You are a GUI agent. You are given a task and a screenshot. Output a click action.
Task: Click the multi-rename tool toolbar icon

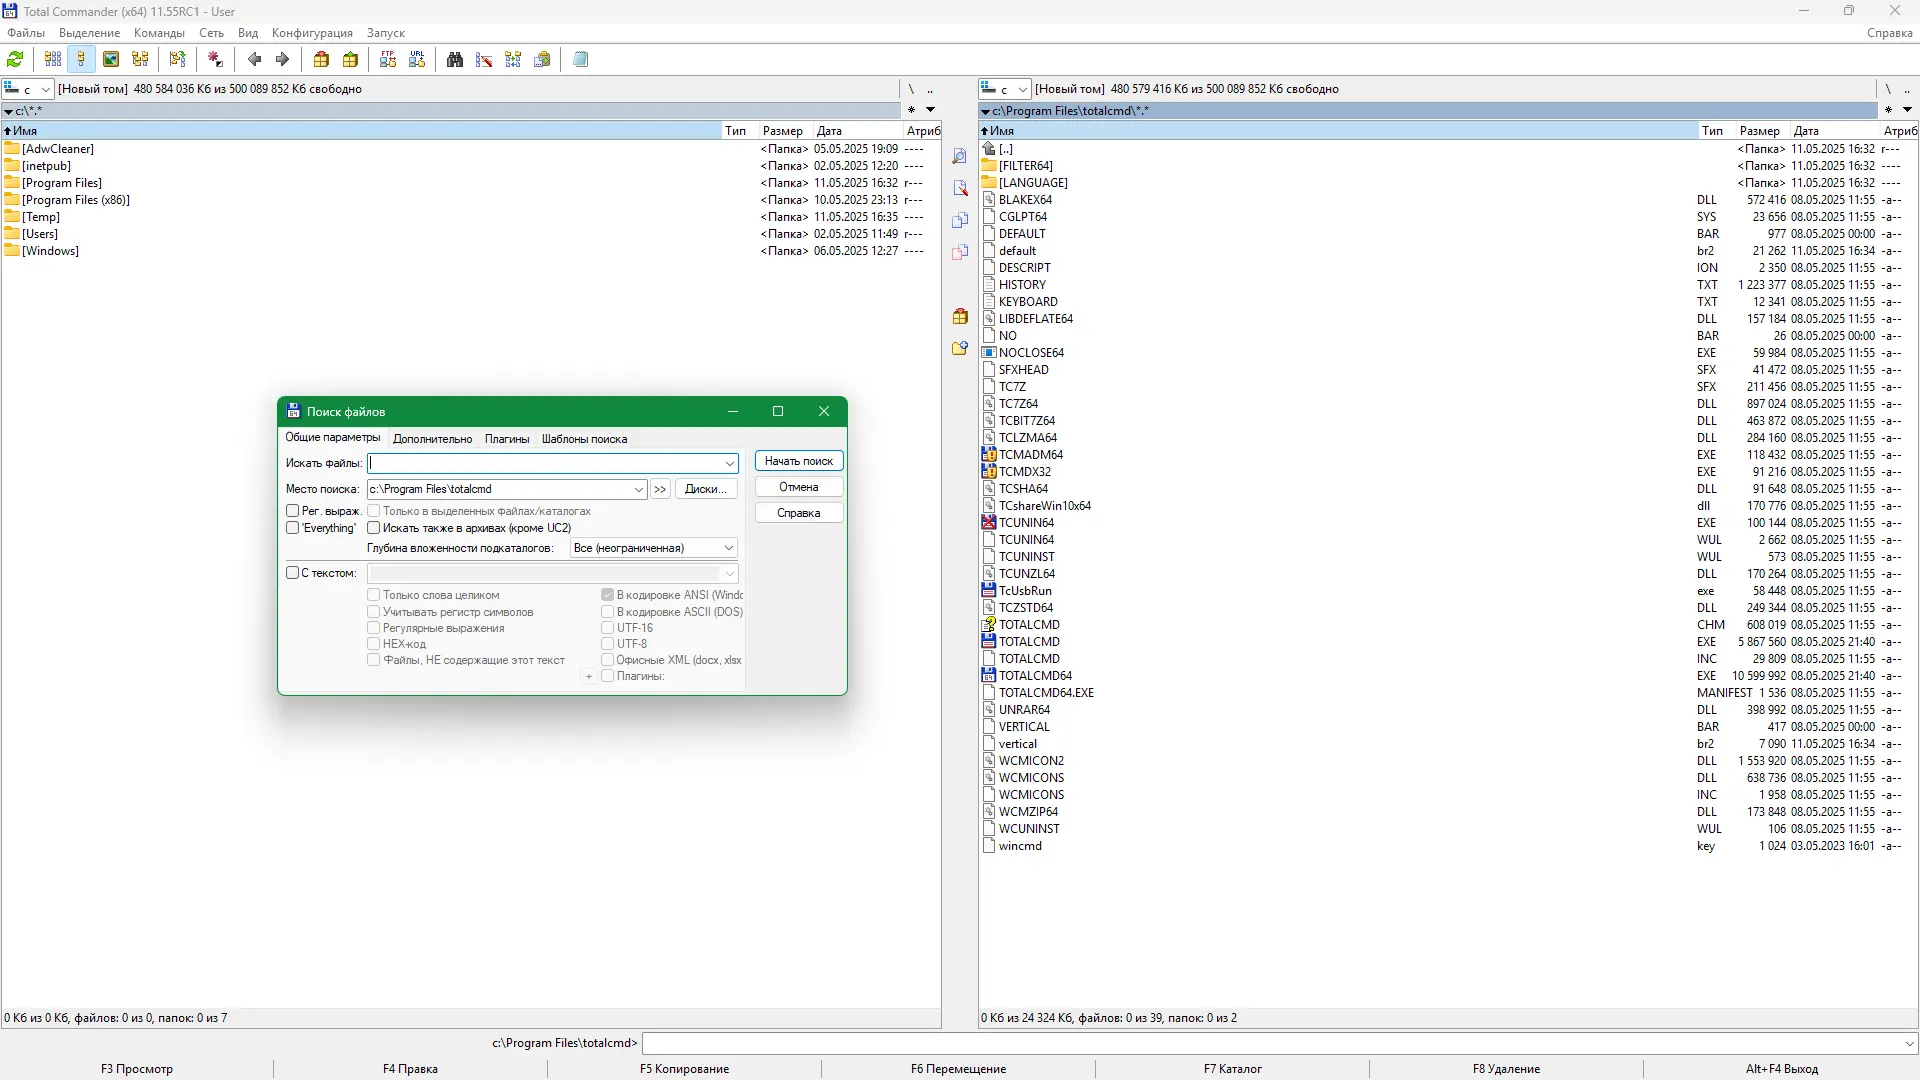484,60
